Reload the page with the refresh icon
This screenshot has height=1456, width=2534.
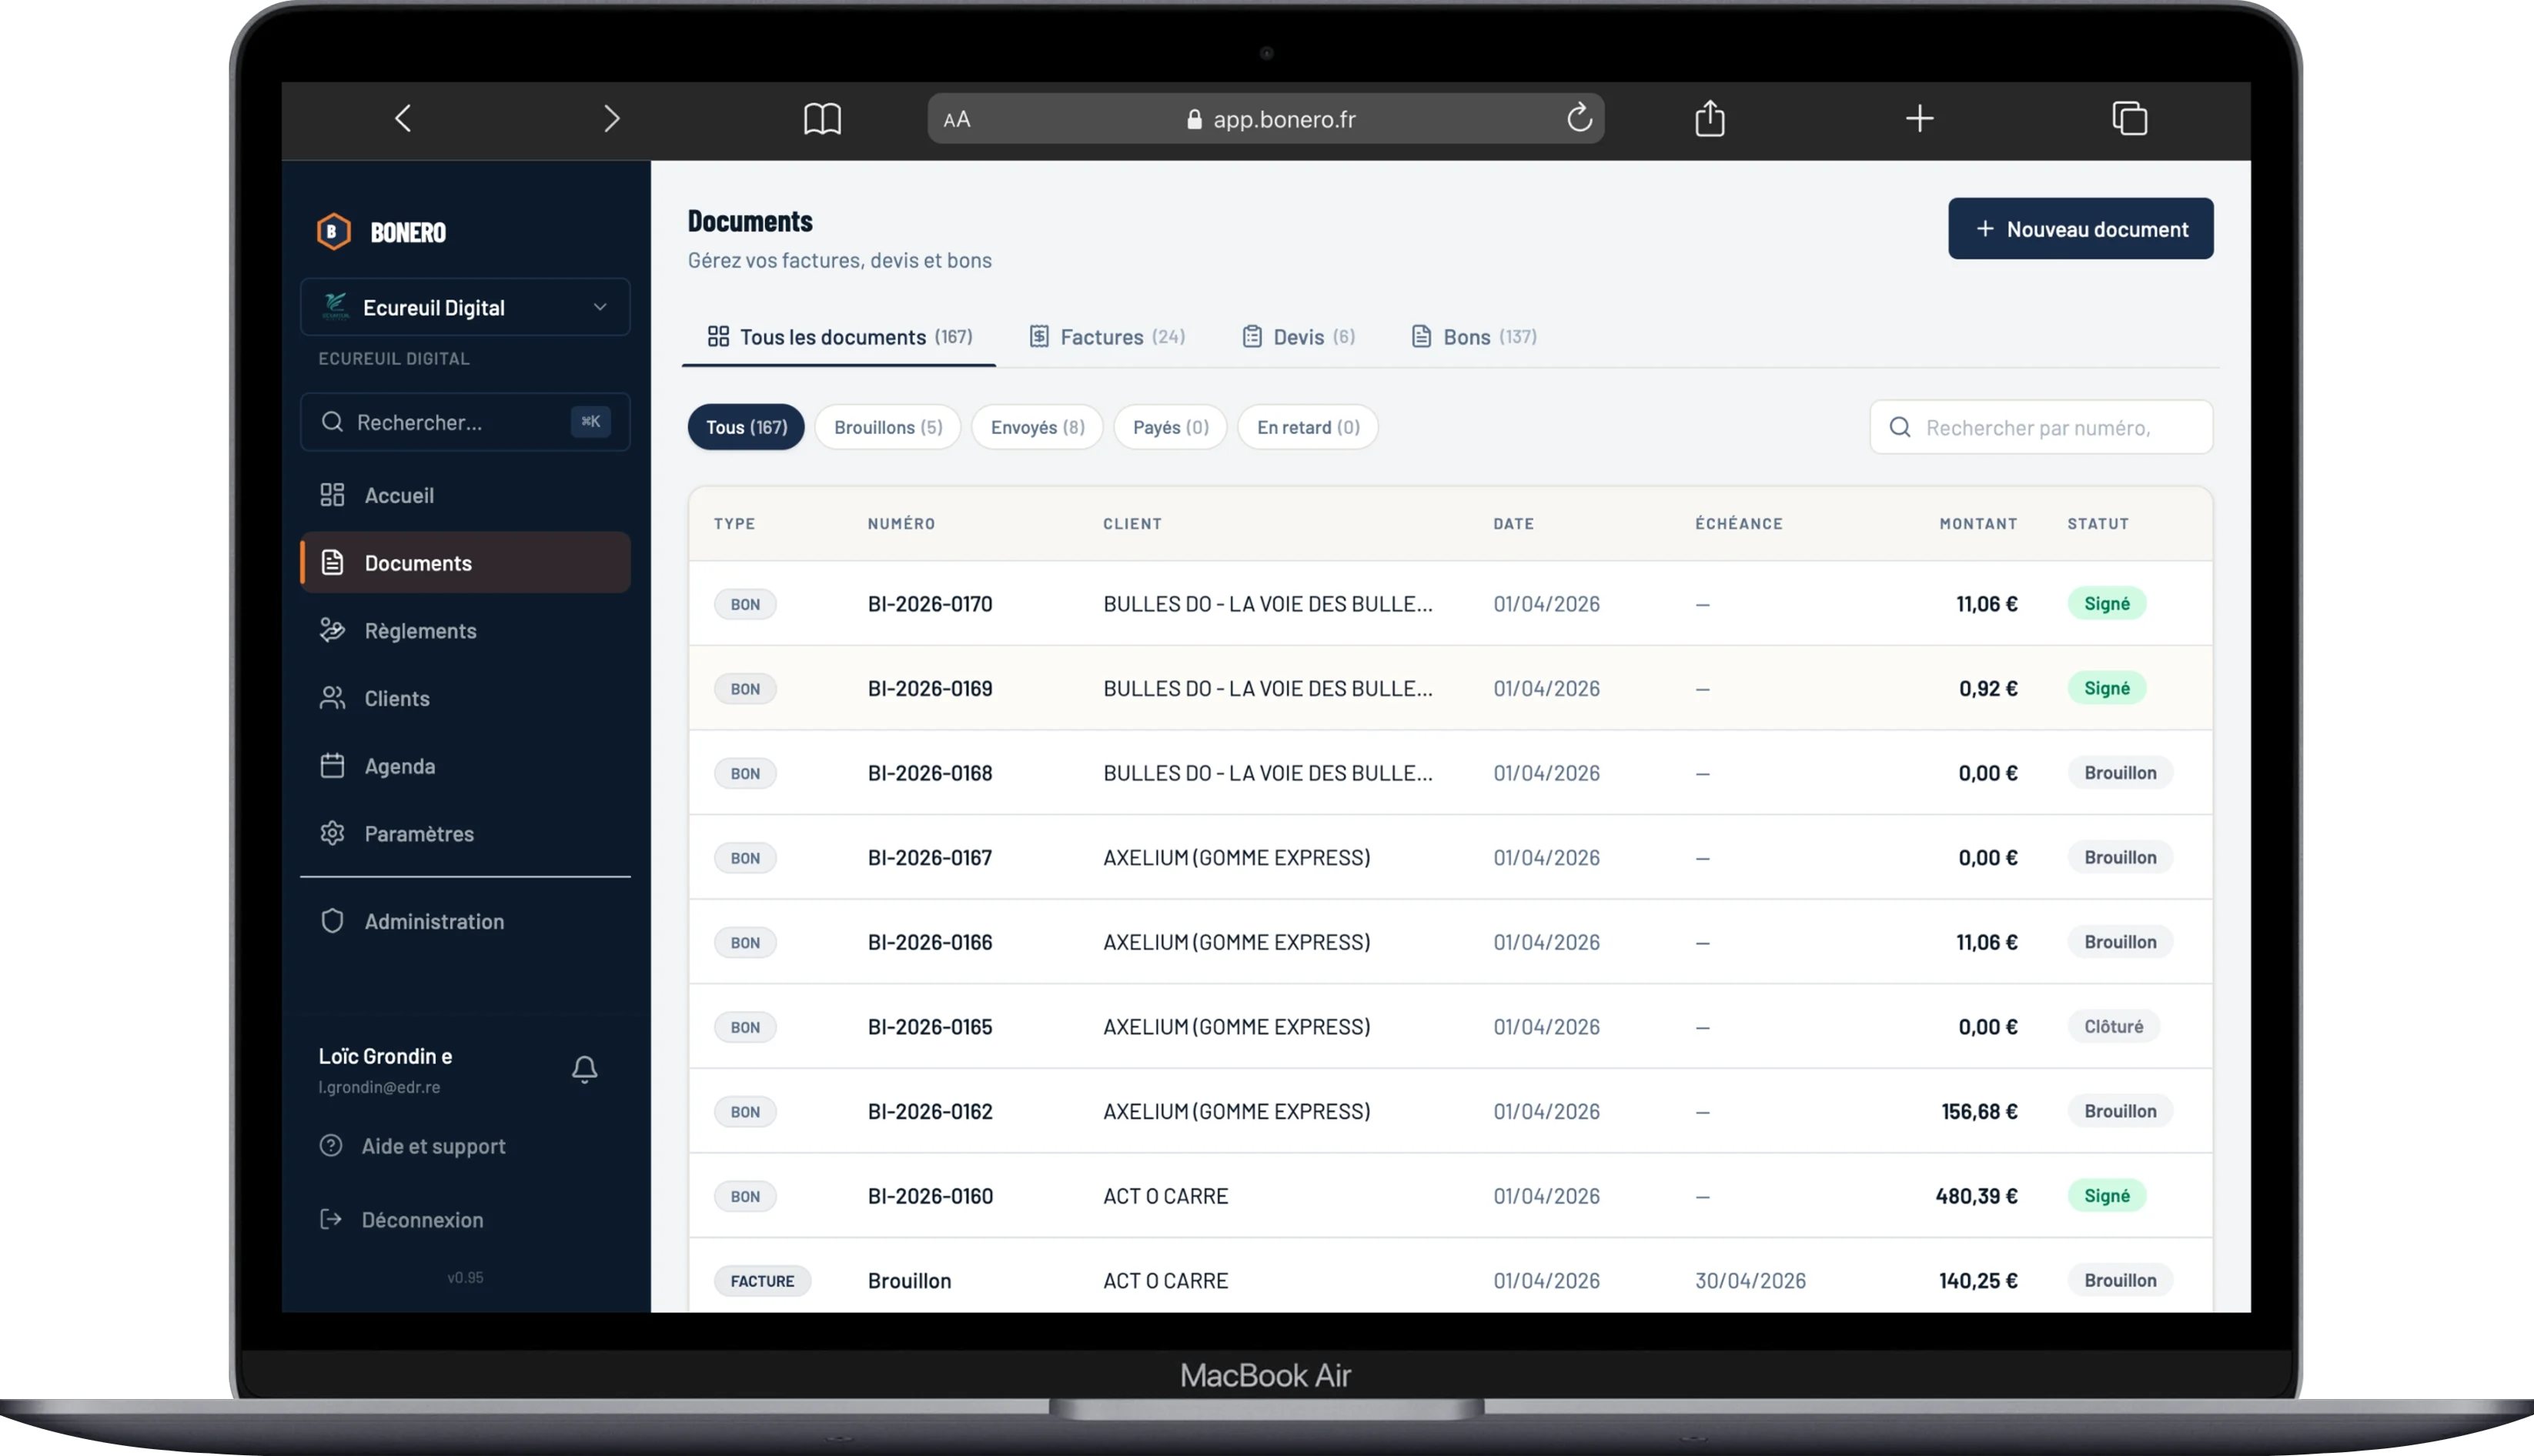1578,119
